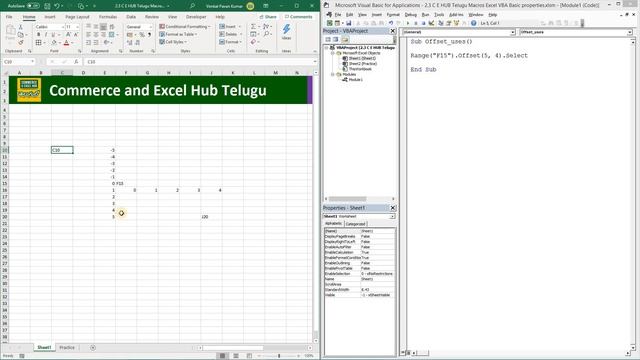The height and width of the screenshot is (360, 640).
Task: Open the Find & Select magnifier icon
Action: [266, 34]
